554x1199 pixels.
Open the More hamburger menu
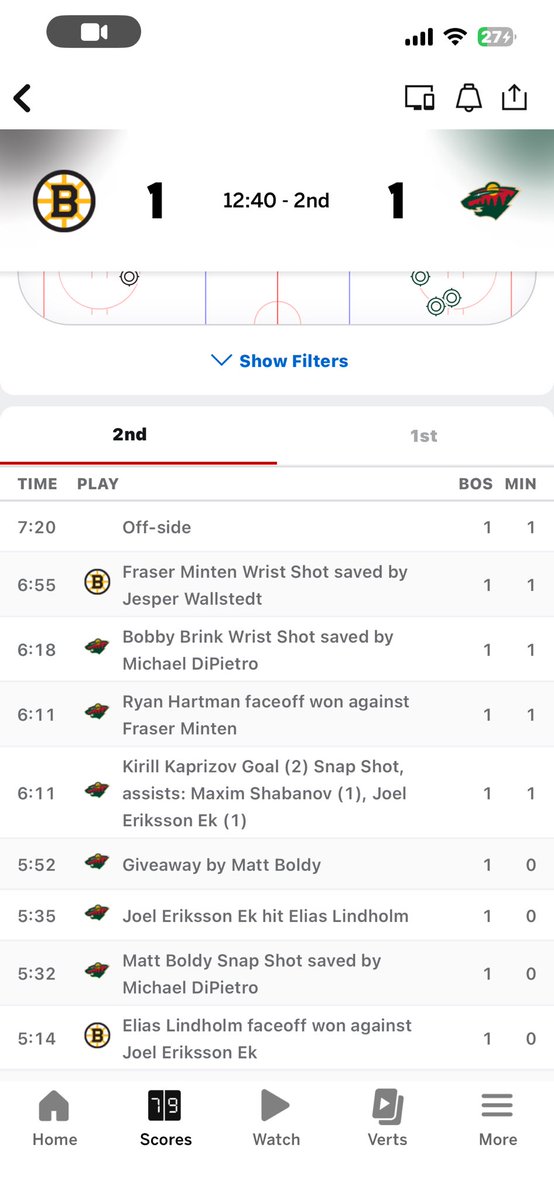coord(497,1106)
